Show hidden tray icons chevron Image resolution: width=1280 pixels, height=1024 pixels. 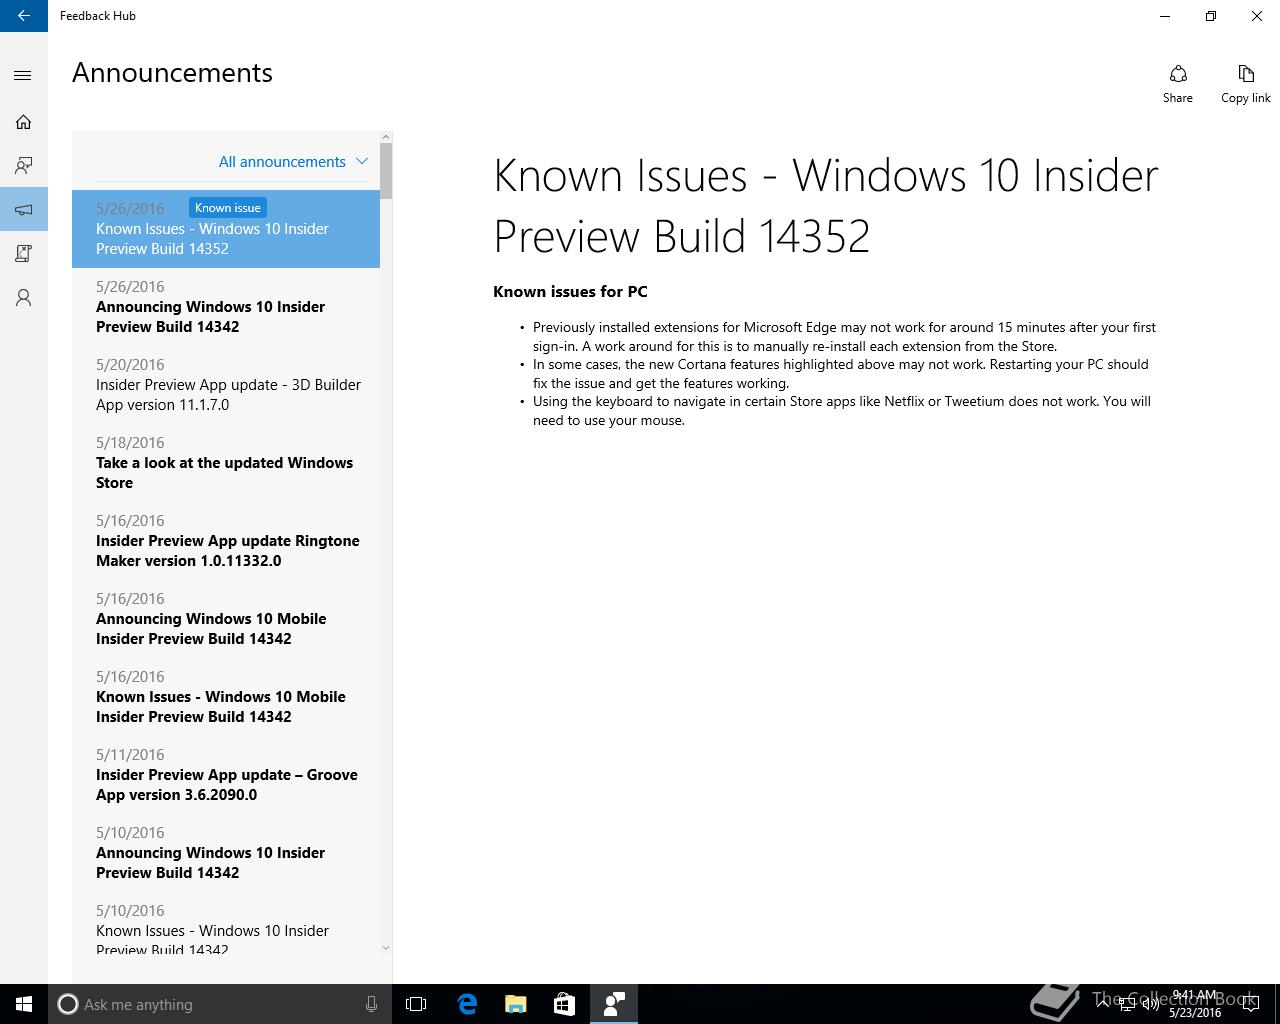[1103, 1004]
